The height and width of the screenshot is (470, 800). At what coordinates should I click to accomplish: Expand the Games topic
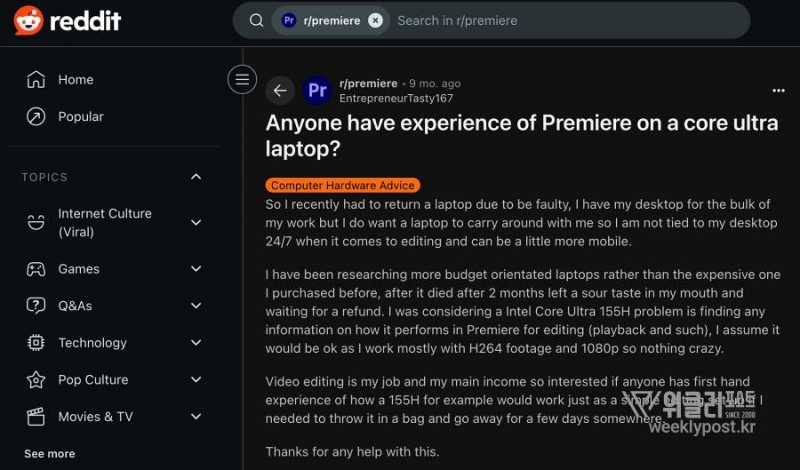[196, 269]
